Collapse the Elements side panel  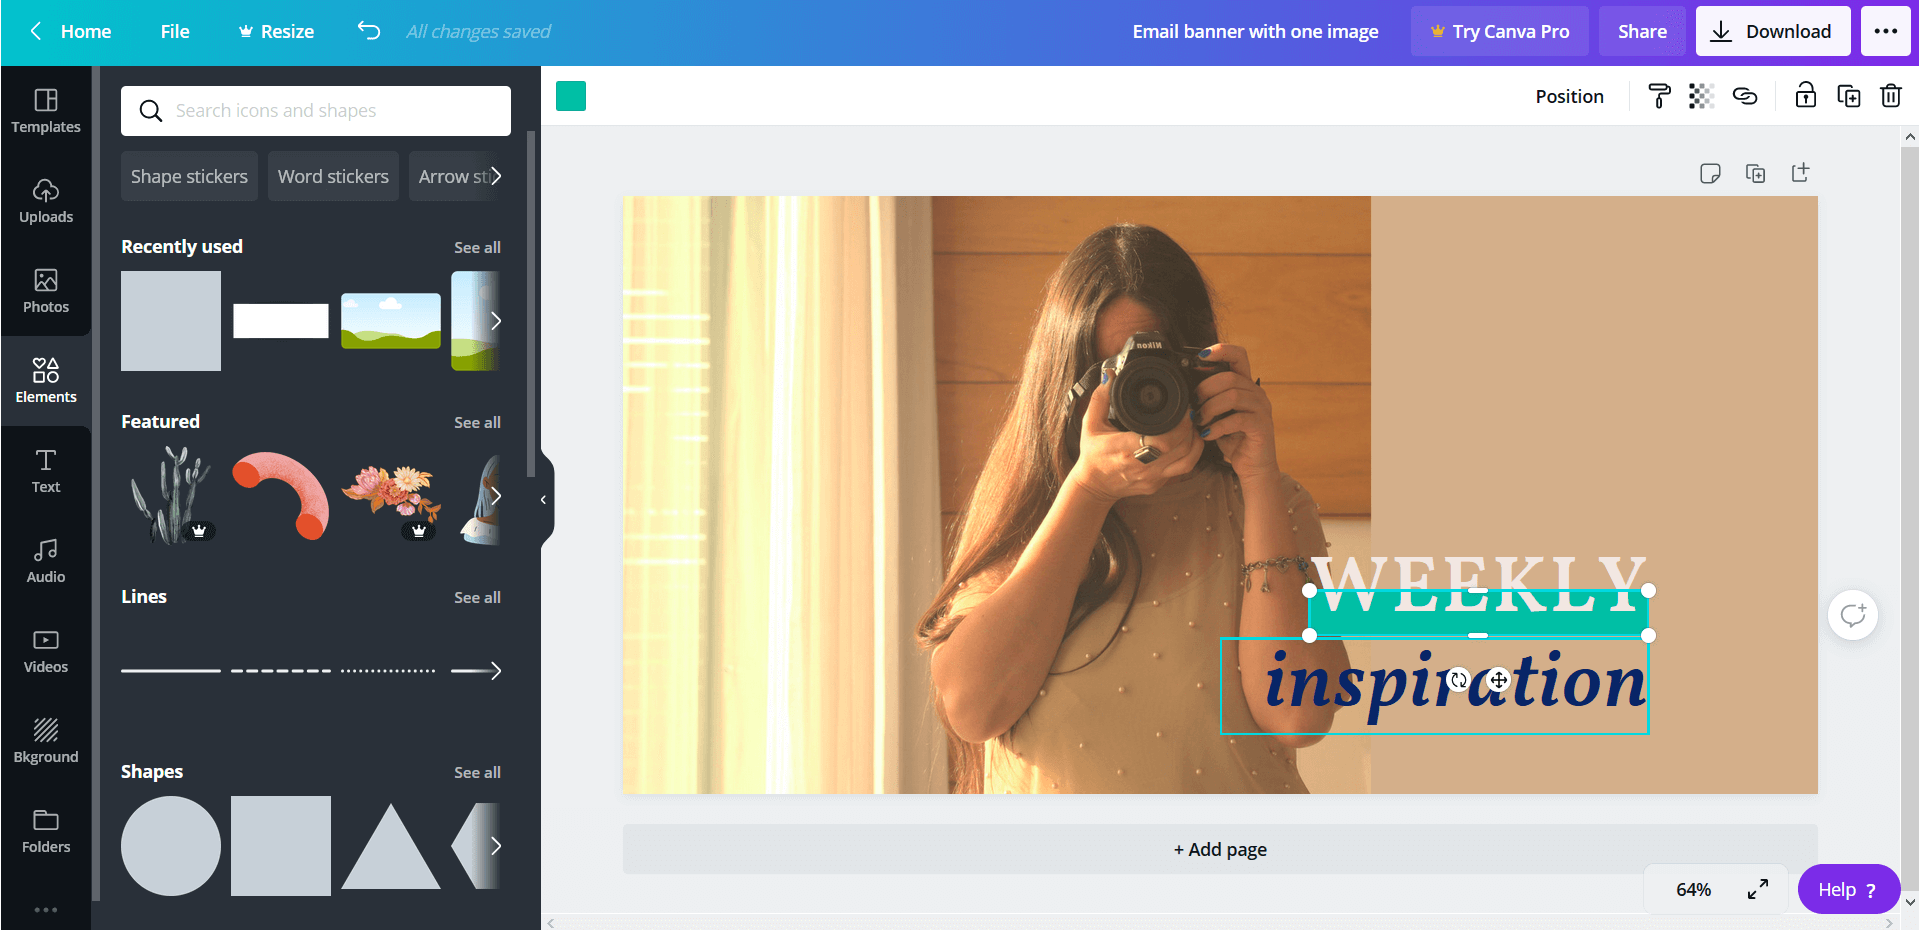pos(543,500)
